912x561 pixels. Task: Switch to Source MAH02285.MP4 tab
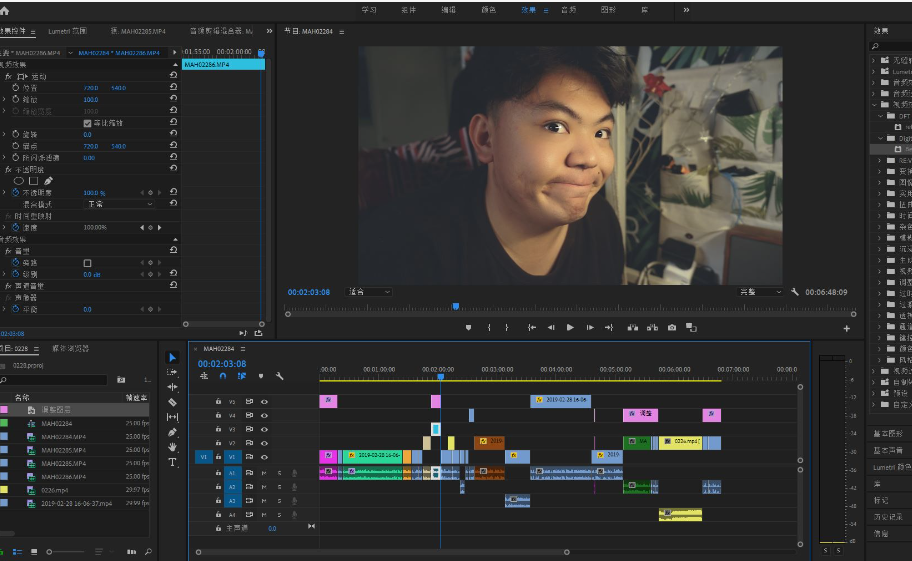point(138,31)
